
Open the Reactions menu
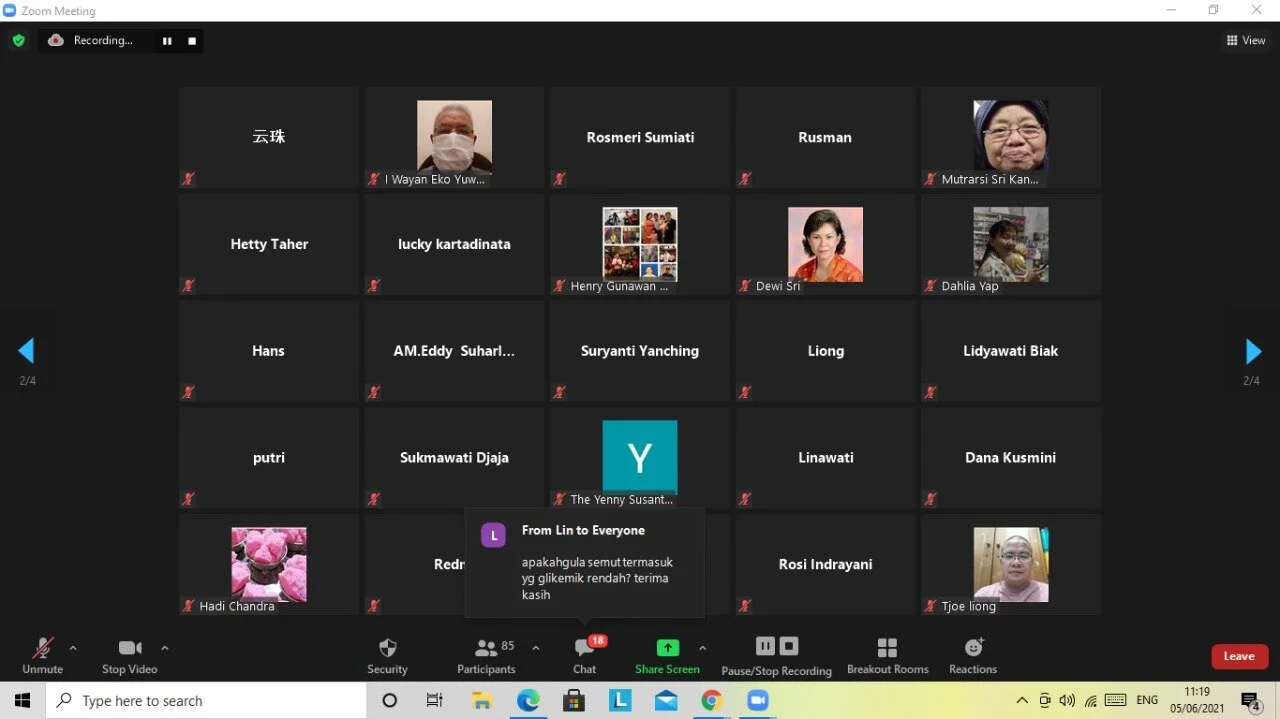coord(973,655)
